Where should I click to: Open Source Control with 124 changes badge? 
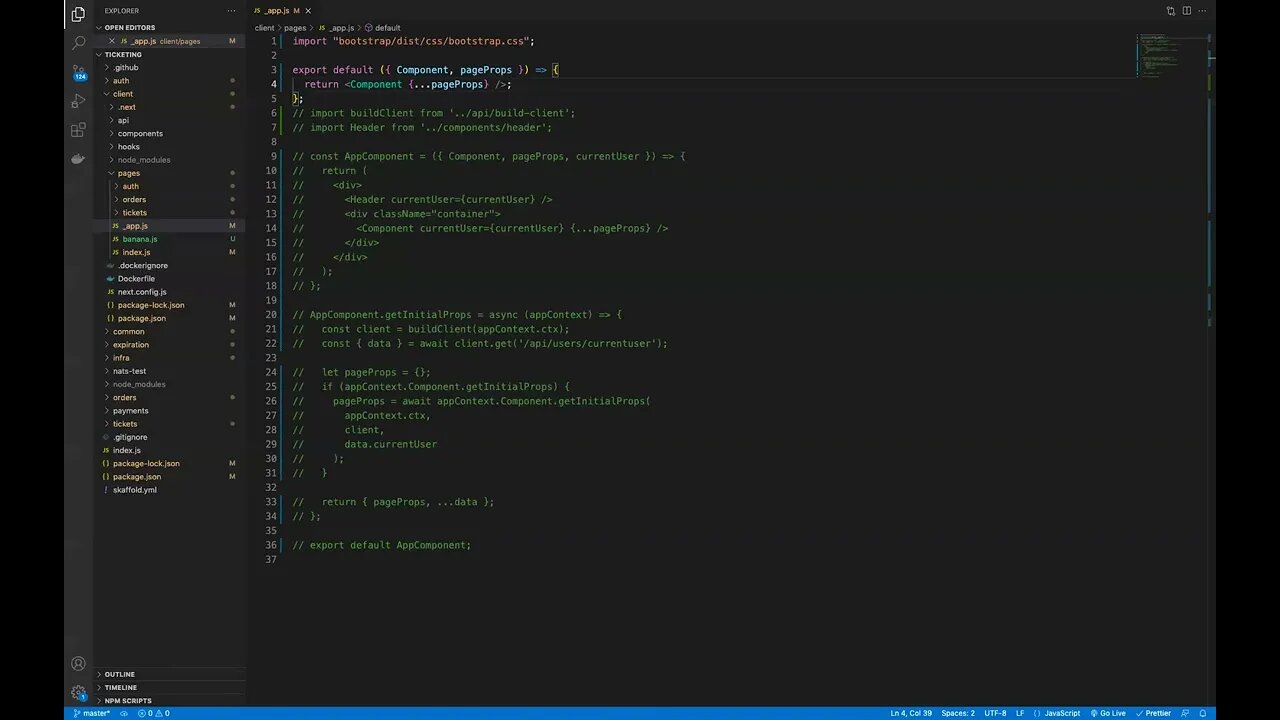point(78,73)
